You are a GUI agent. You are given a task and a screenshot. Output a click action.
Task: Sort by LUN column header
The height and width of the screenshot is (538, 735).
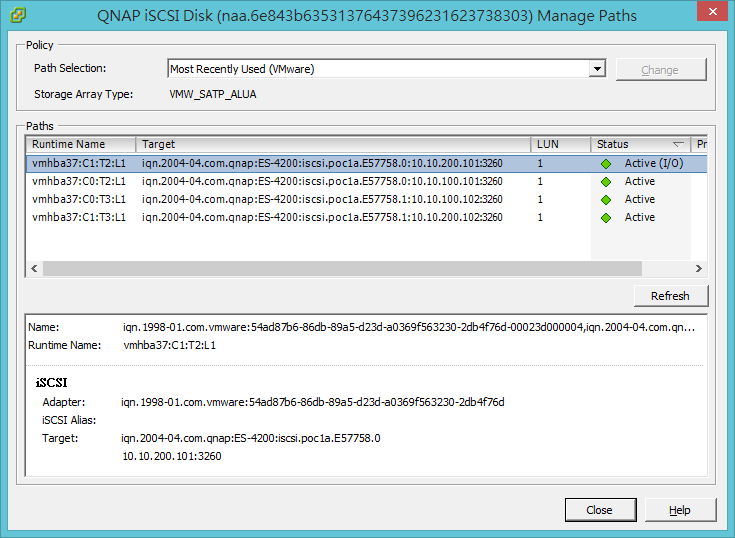pyautogui.click(x=560, y=144)
